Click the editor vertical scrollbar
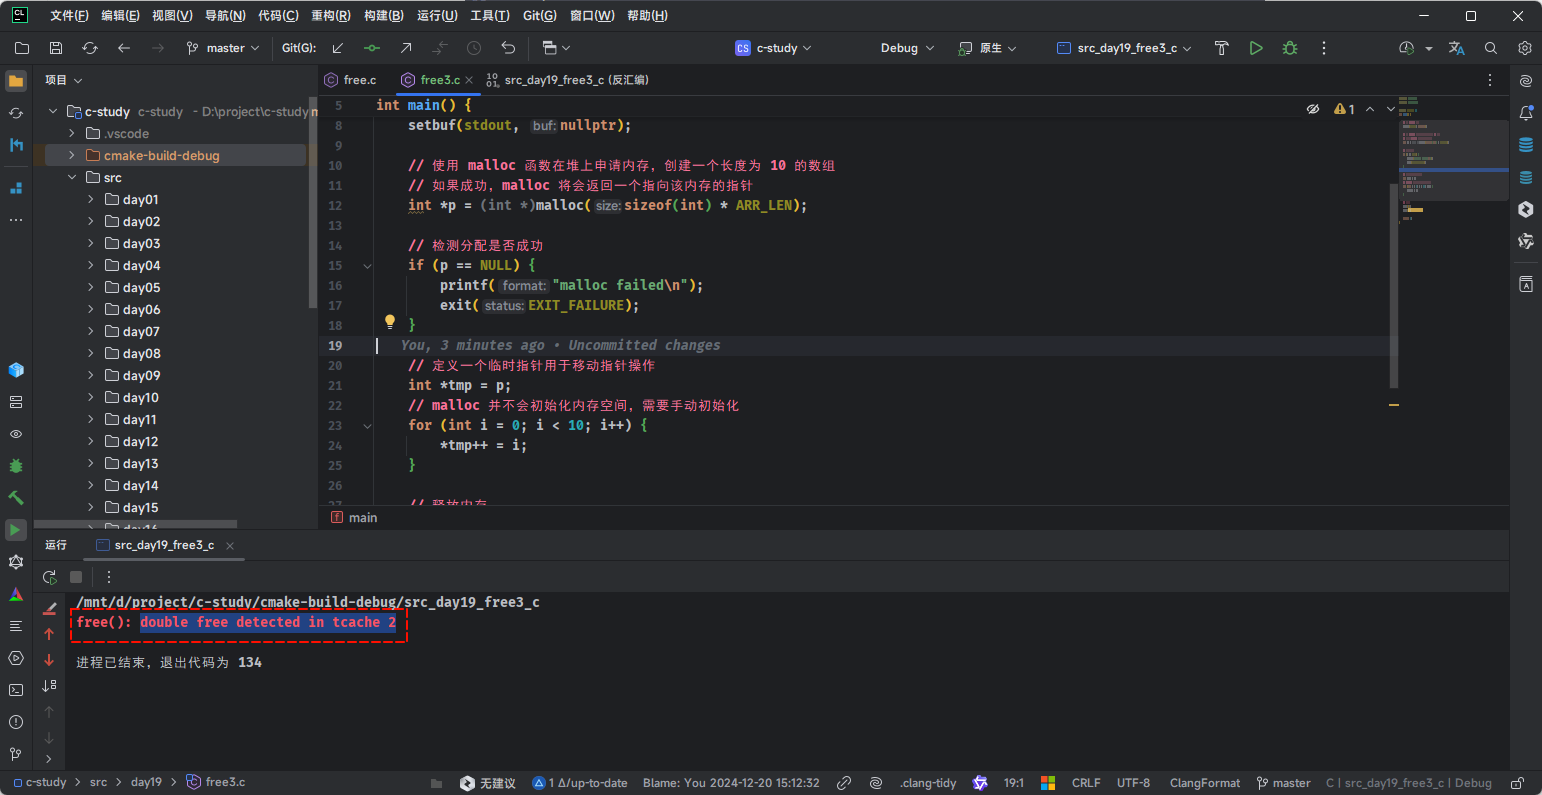1542x795 pixels. pos(1393,285)
